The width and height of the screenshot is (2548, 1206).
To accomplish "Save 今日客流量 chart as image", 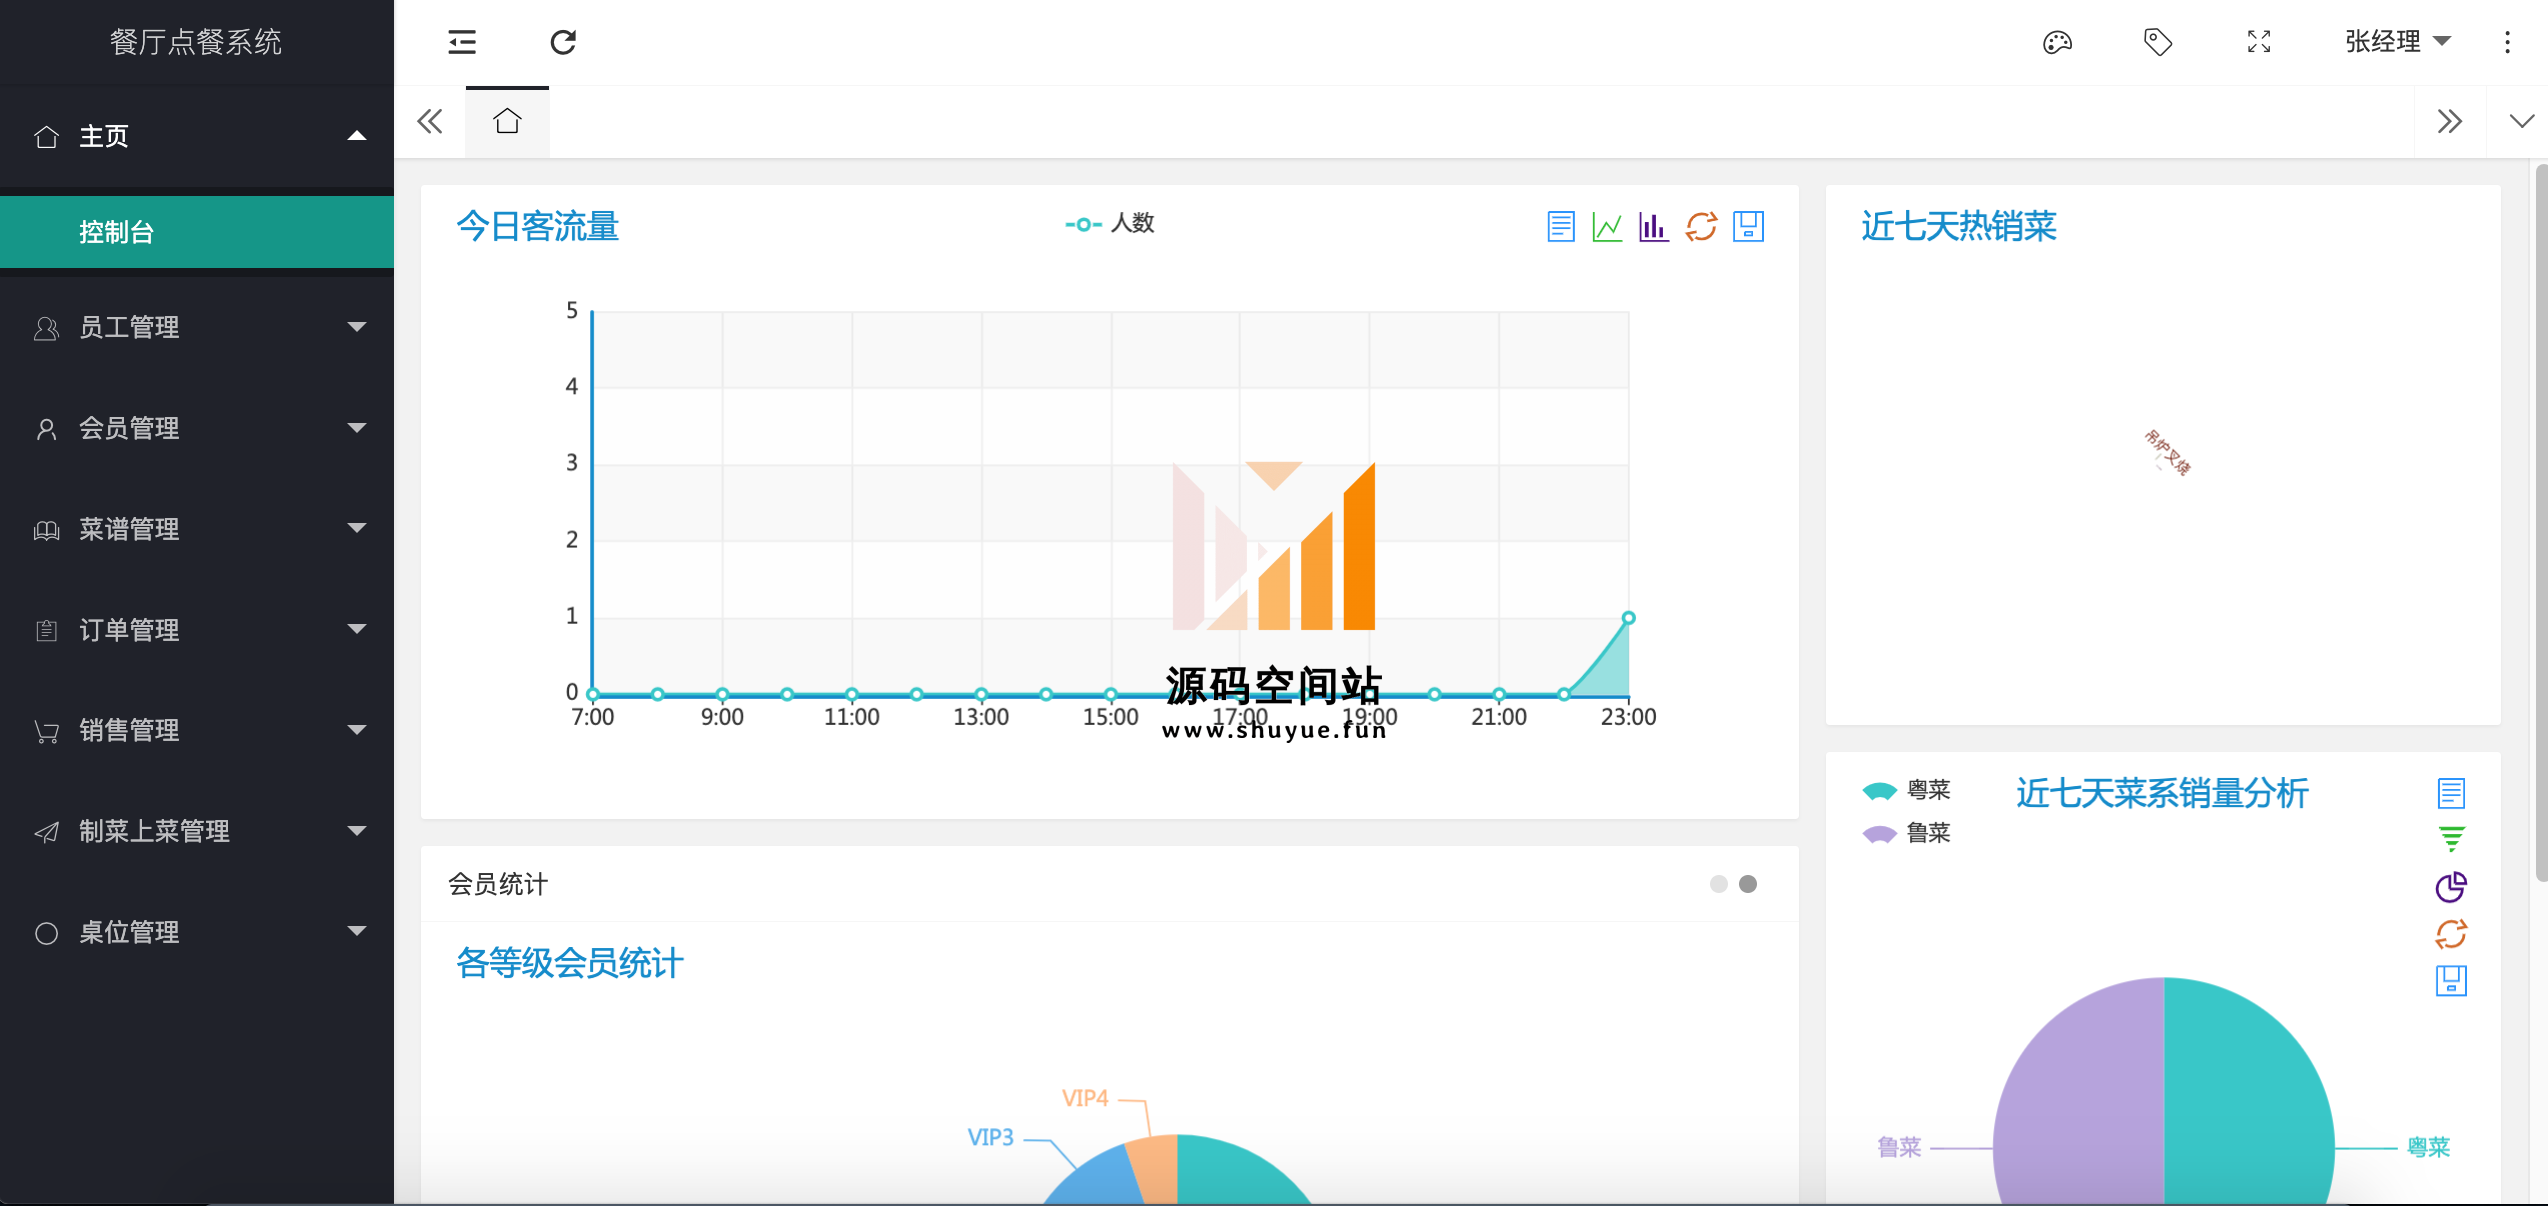I will (1748, 227).
